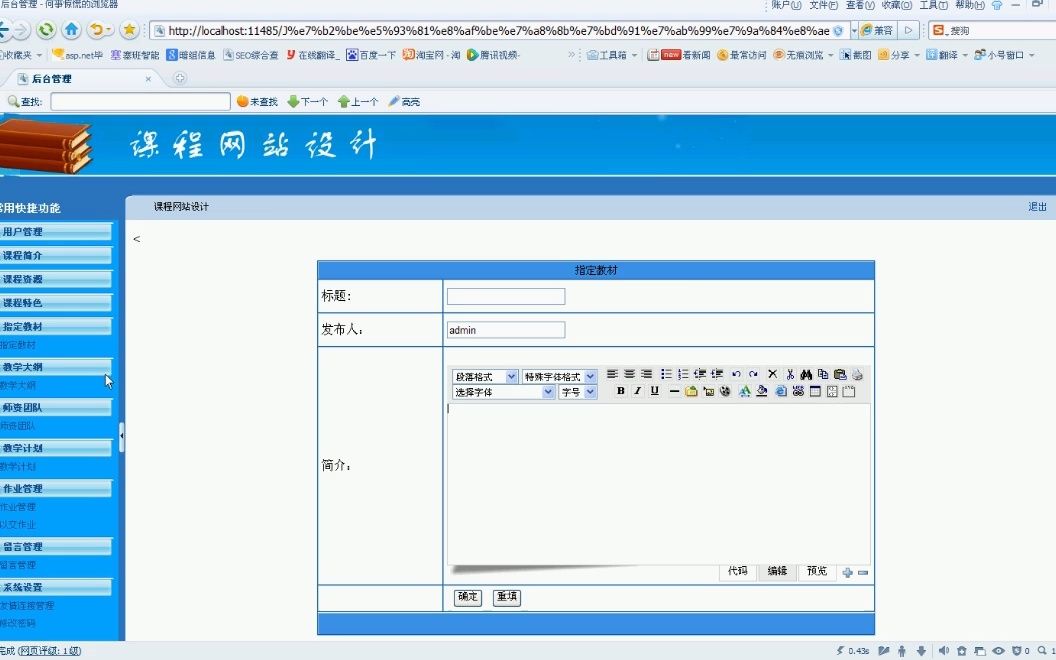Click the delete X icon in editor
The height and width of the screenshot is (660, 1056).
772,374
